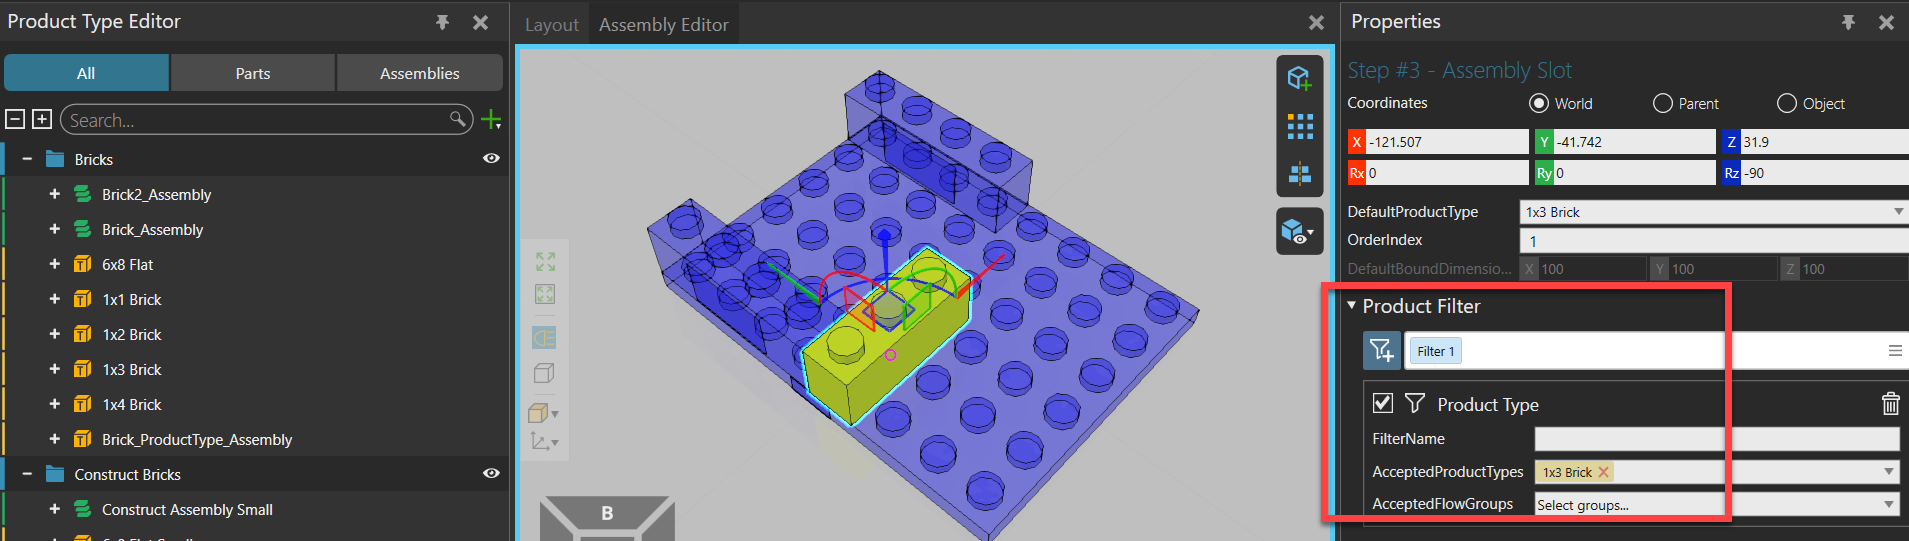
Task: Open the shaded cube view dropdown icon
Action: [x=543, y=412]
